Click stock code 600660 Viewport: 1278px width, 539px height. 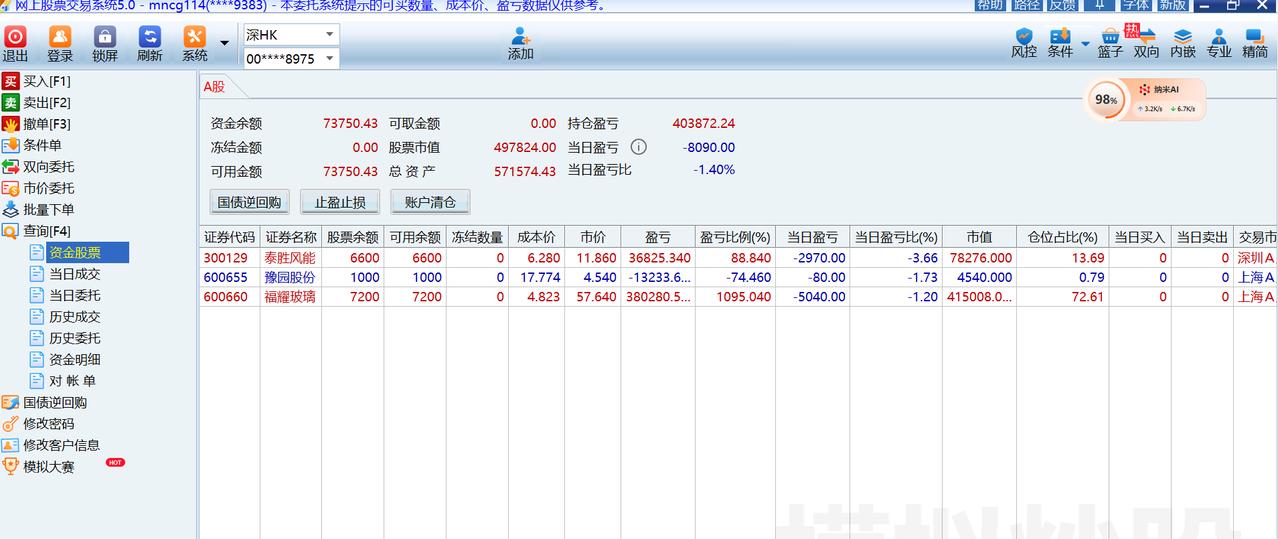226,296
